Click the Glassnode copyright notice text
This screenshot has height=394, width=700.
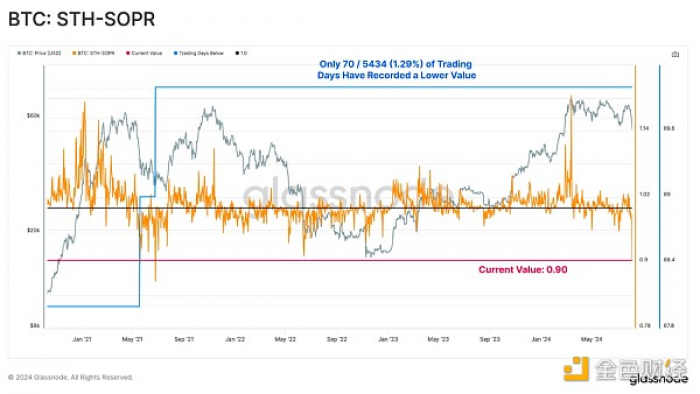coord(71,377)
